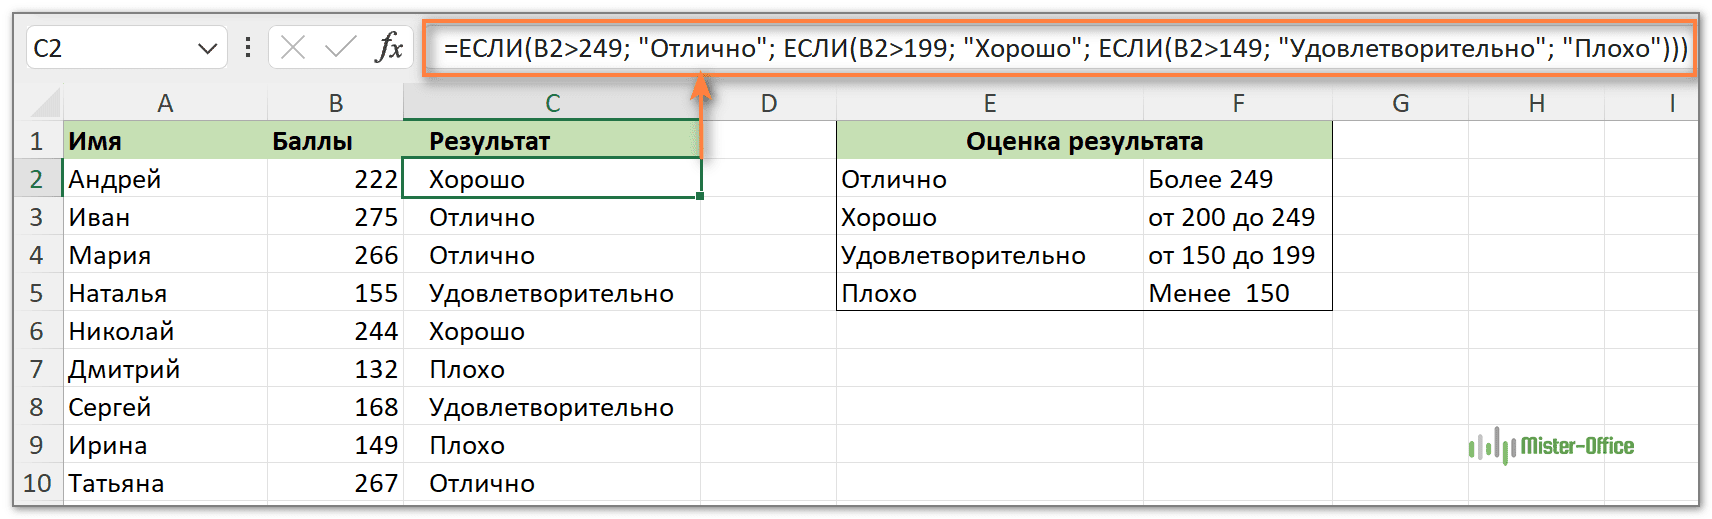The width and height of the screenshot is (1712, 519).
Task: Select row 5 header
Action: [37, 293]
